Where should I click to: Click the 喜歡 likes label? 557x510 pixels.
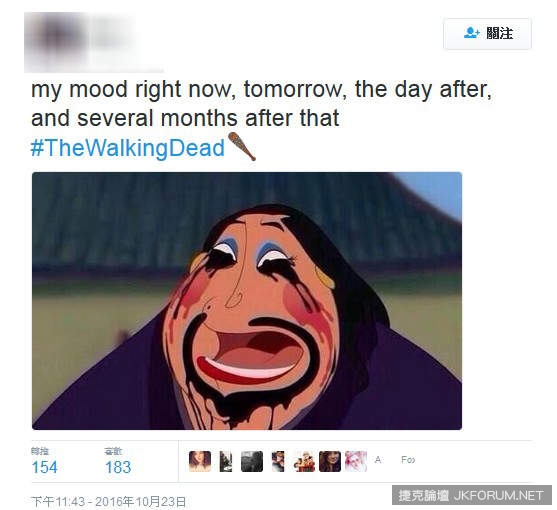coord(113,451)
